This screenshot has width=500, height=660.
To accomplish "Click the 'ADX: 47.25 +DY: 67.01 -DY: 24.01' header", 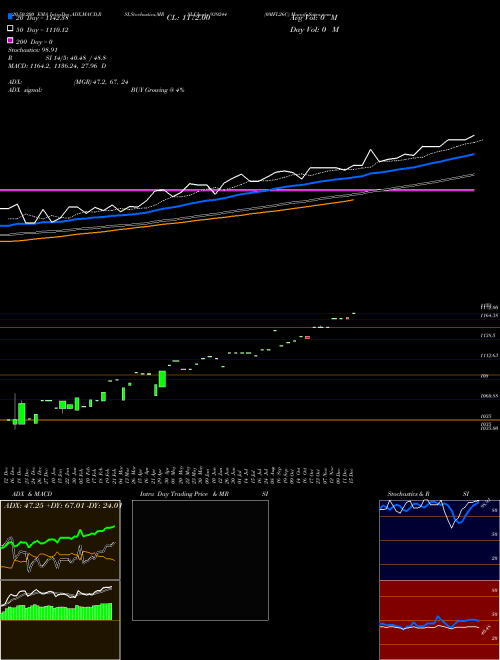I will point(63,505).
